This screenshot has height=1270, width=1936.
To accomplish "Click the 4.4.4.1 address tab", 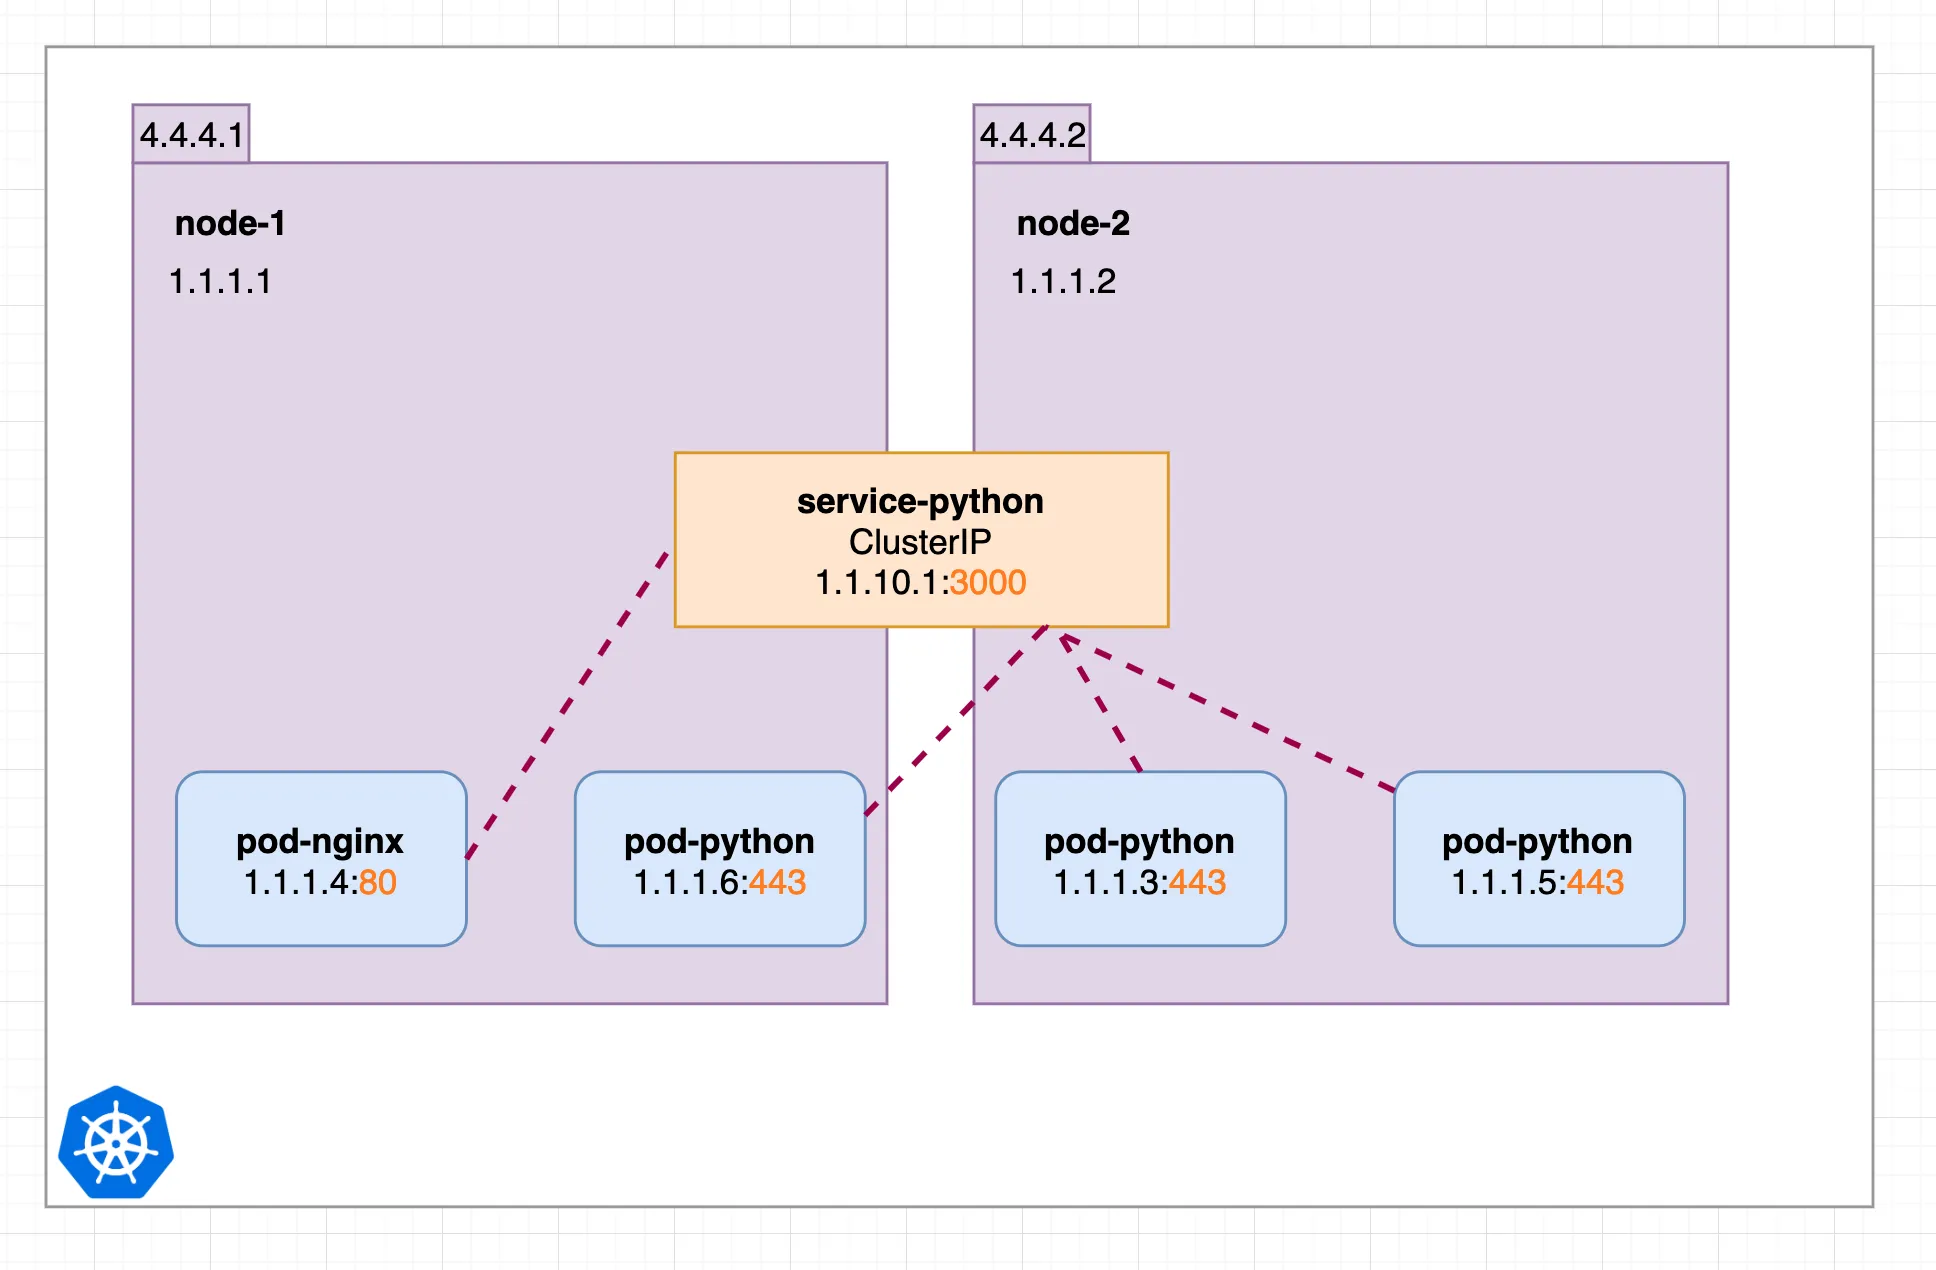I will click(191, 134).
